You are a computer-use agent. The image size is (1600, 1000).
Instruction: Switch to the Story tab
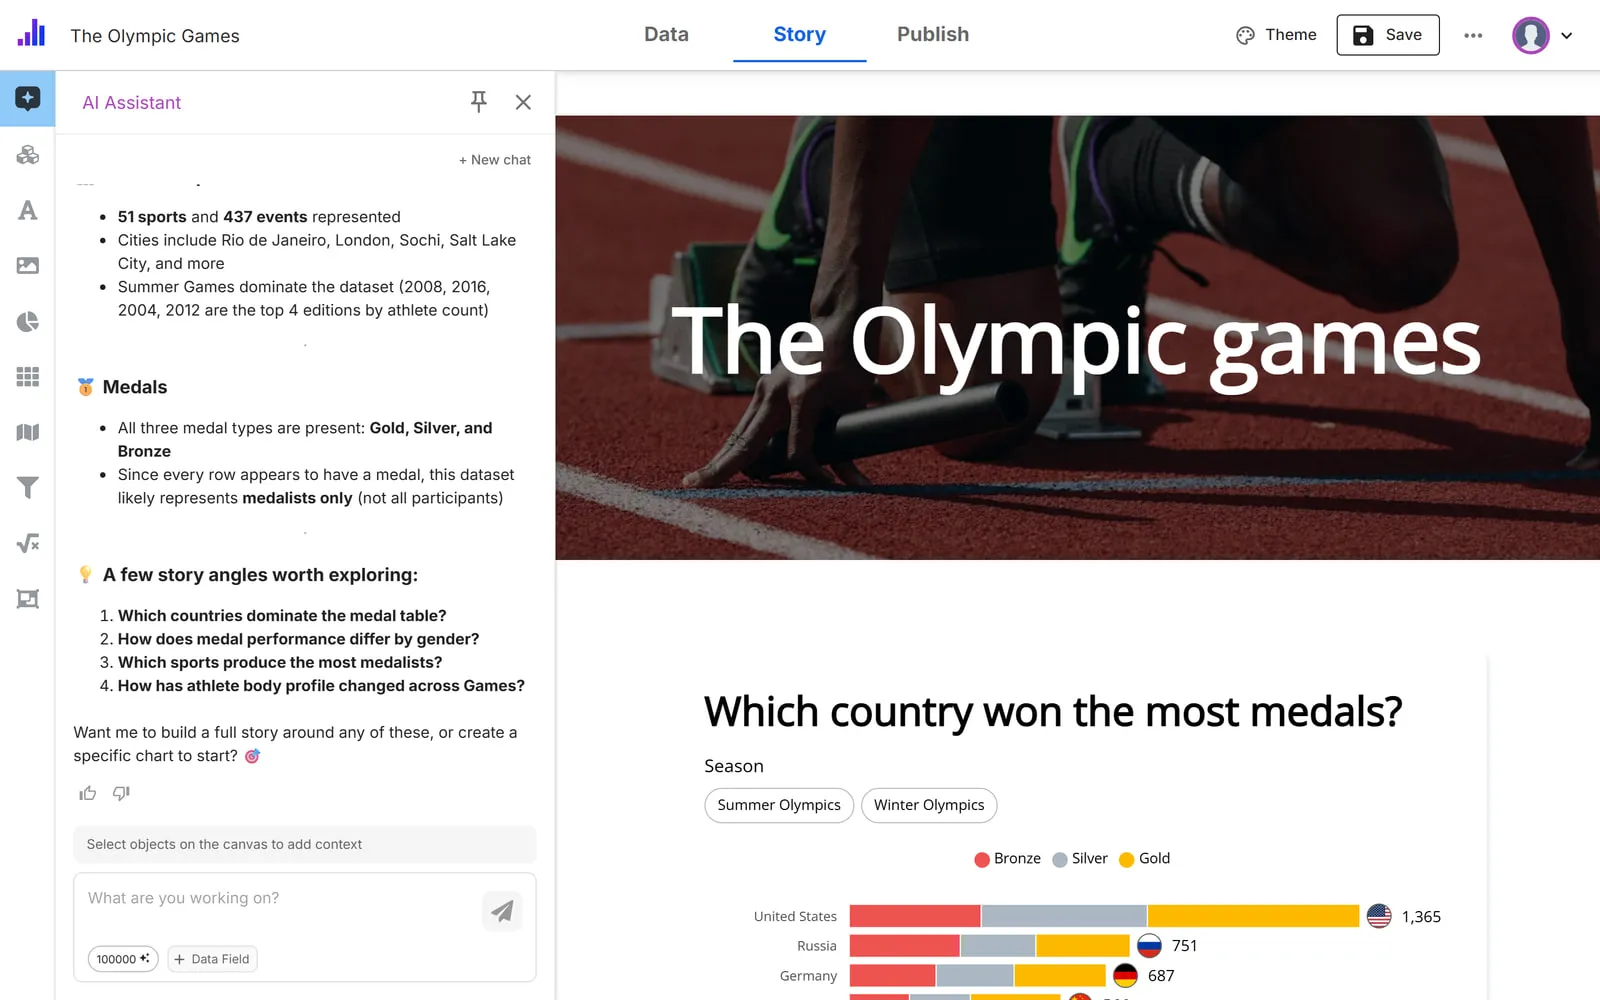pyautogui.click(x=799, y=34)
